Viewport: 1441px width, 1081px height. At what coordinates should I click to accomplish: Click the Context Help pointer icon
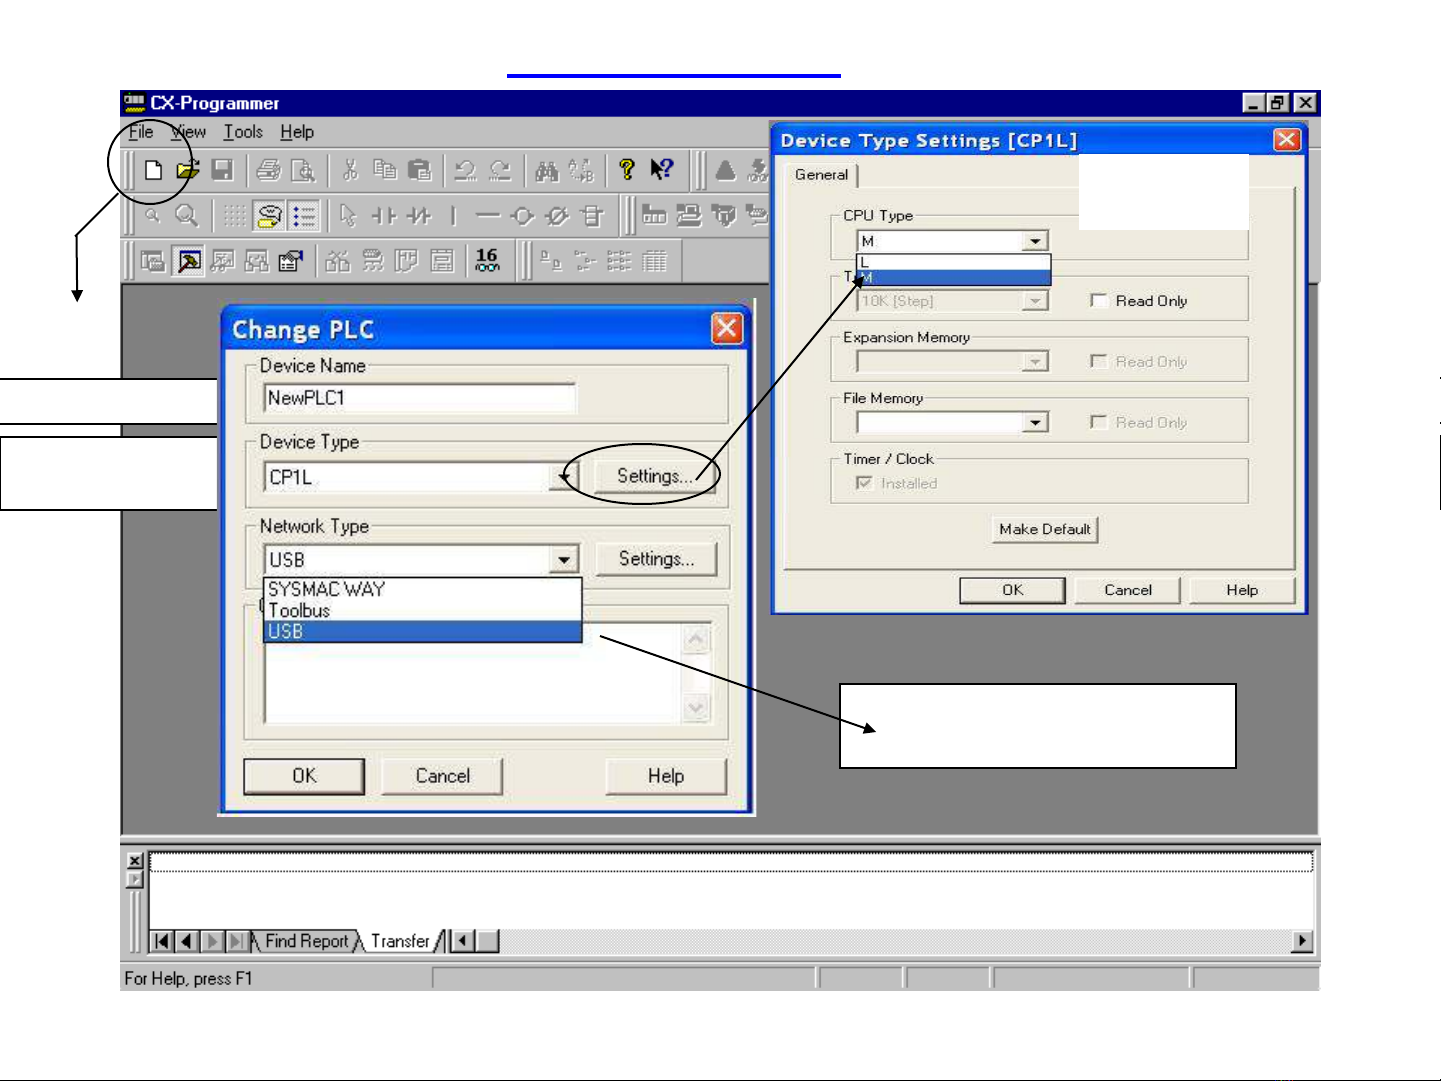coord(661,170)
